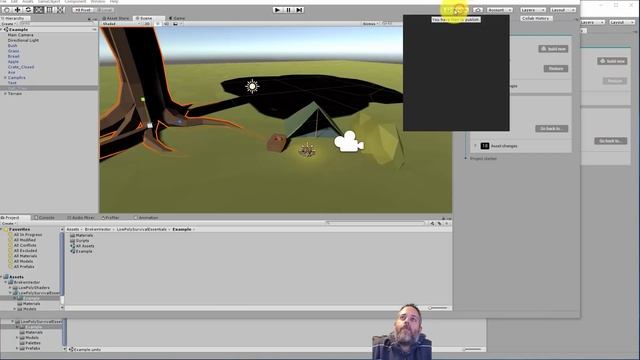The width and height of the screenshot is (640, 360).
Task: Open the scene effects image dropdown
Action: point(177,24)
